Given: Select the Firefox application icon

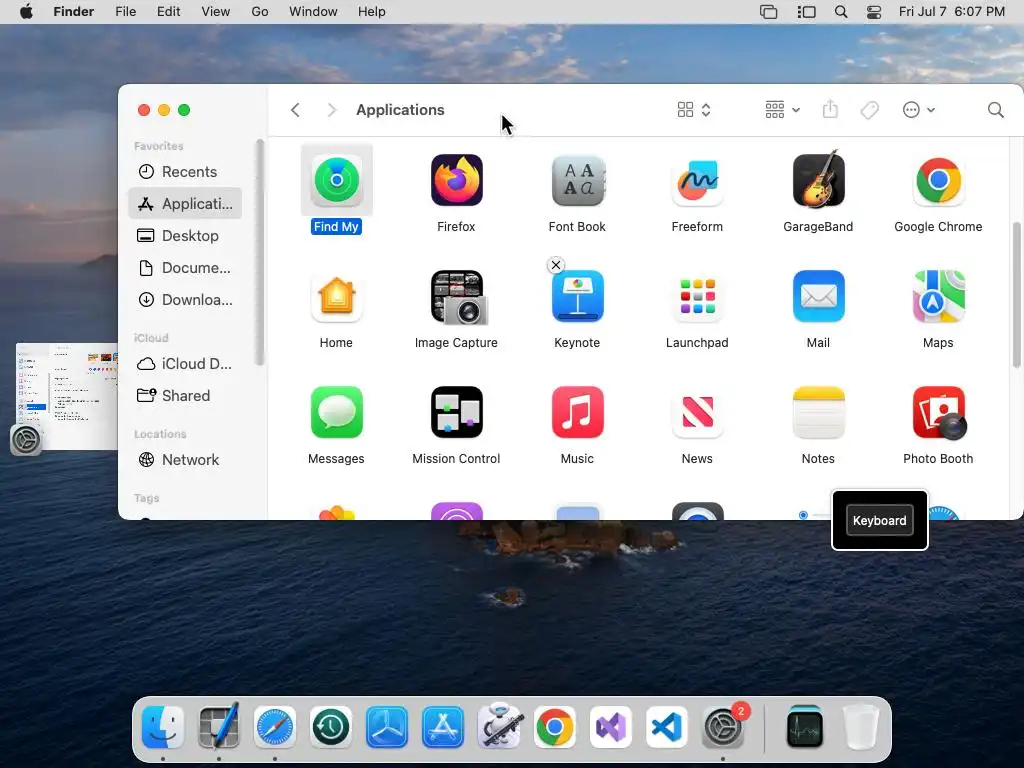Looking at the screenshot, I should 456,180.
